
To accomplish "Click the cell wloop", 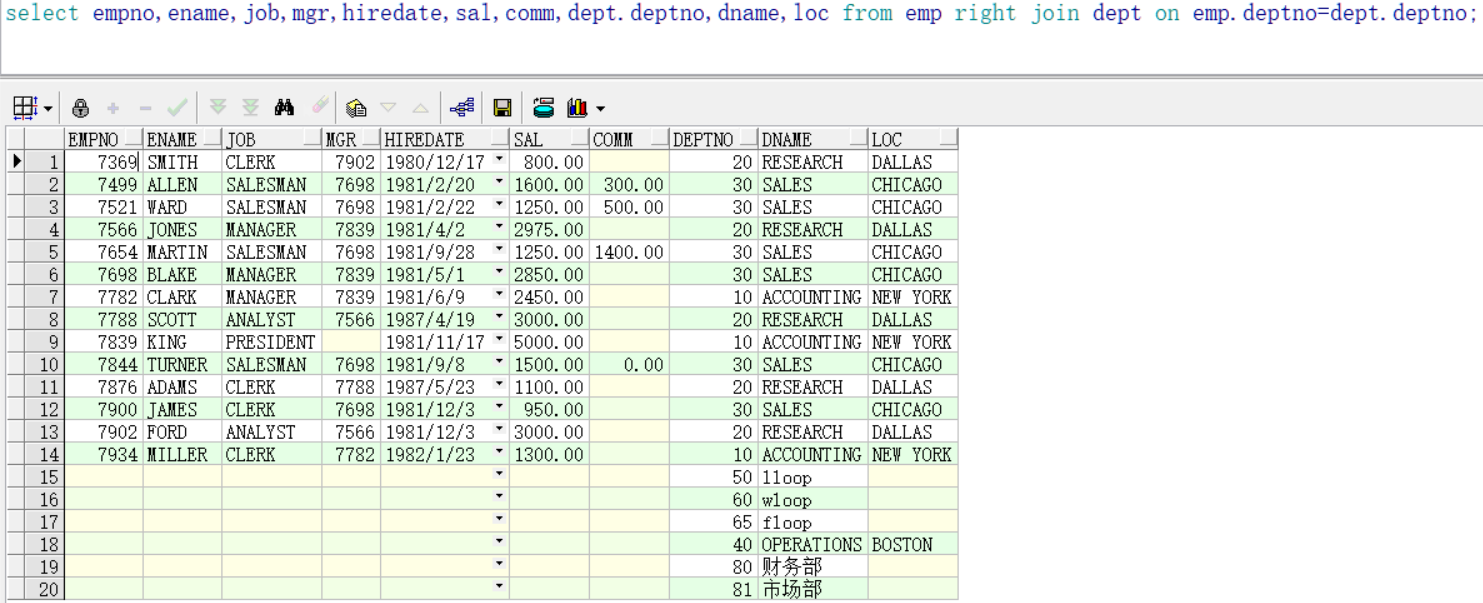I will point(812,499).
